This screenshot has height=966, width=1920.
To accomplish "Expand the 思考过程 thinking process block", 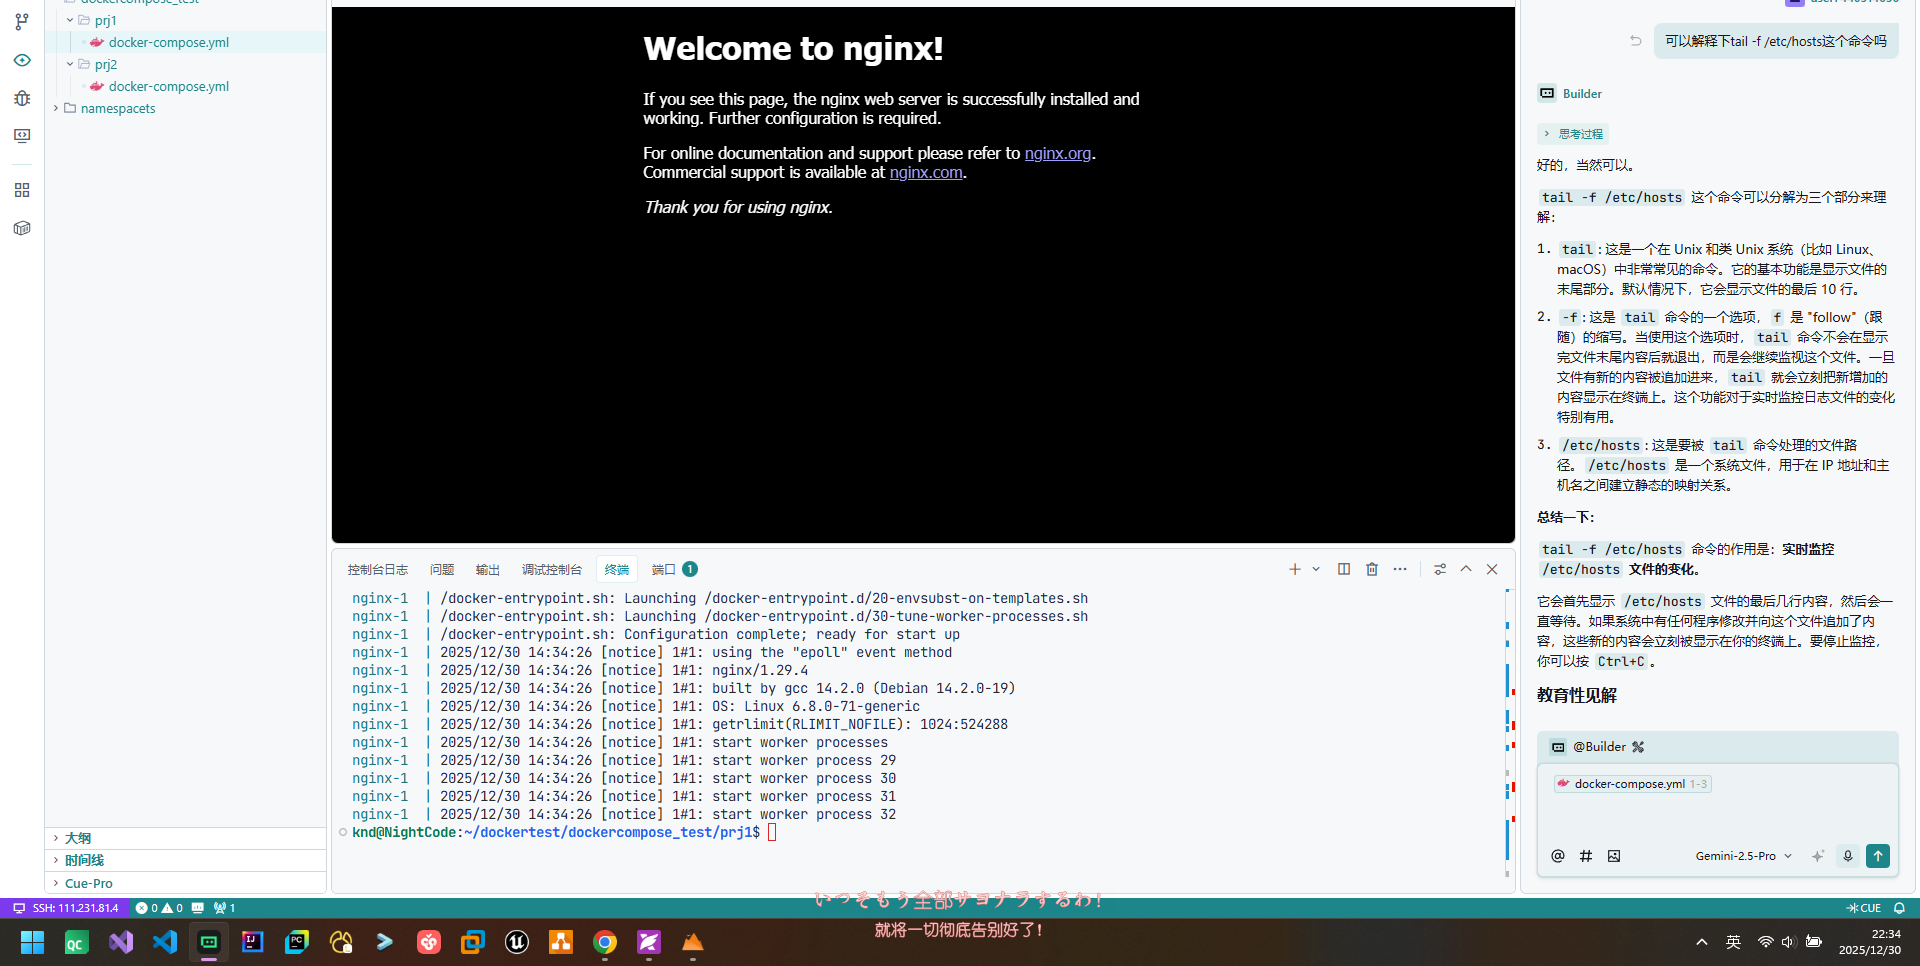I will (1573, 134).
